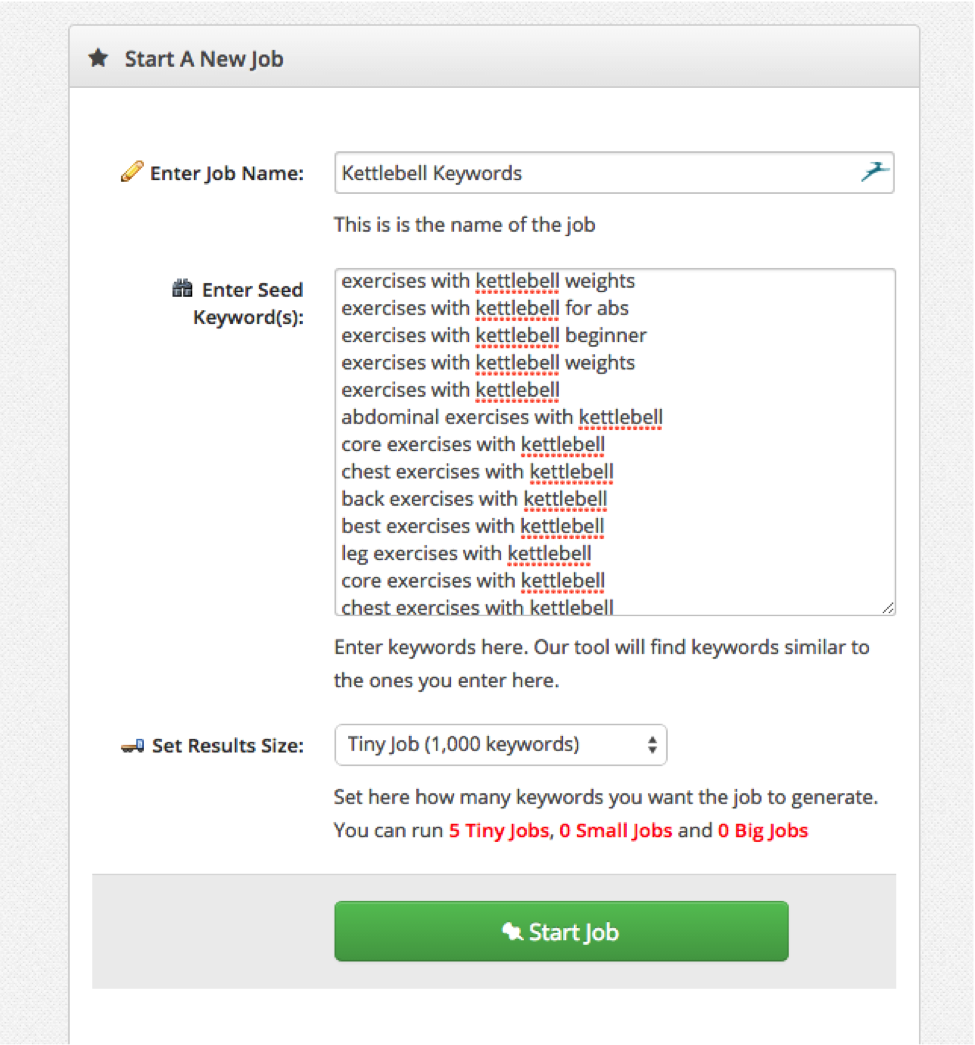Place cursor on the 'leg exercises with kettlebell' line
Image resolution: width=975 pixels, height=1045 pixels.
pyautogui.click(x=466, y=553)
